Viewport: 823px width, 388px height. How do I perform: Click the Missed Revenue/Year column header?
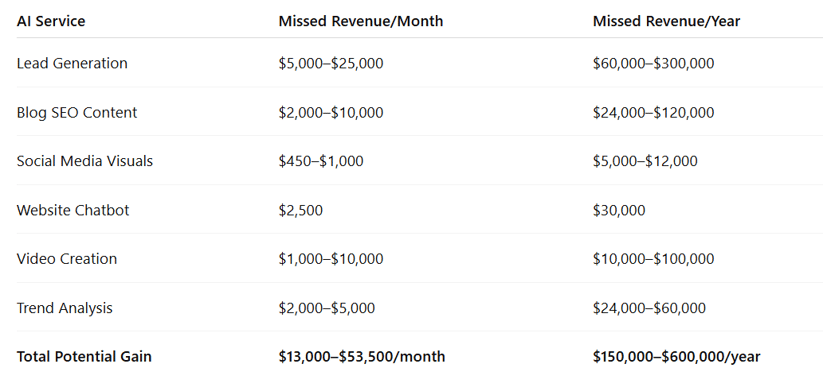pos(667,22)
